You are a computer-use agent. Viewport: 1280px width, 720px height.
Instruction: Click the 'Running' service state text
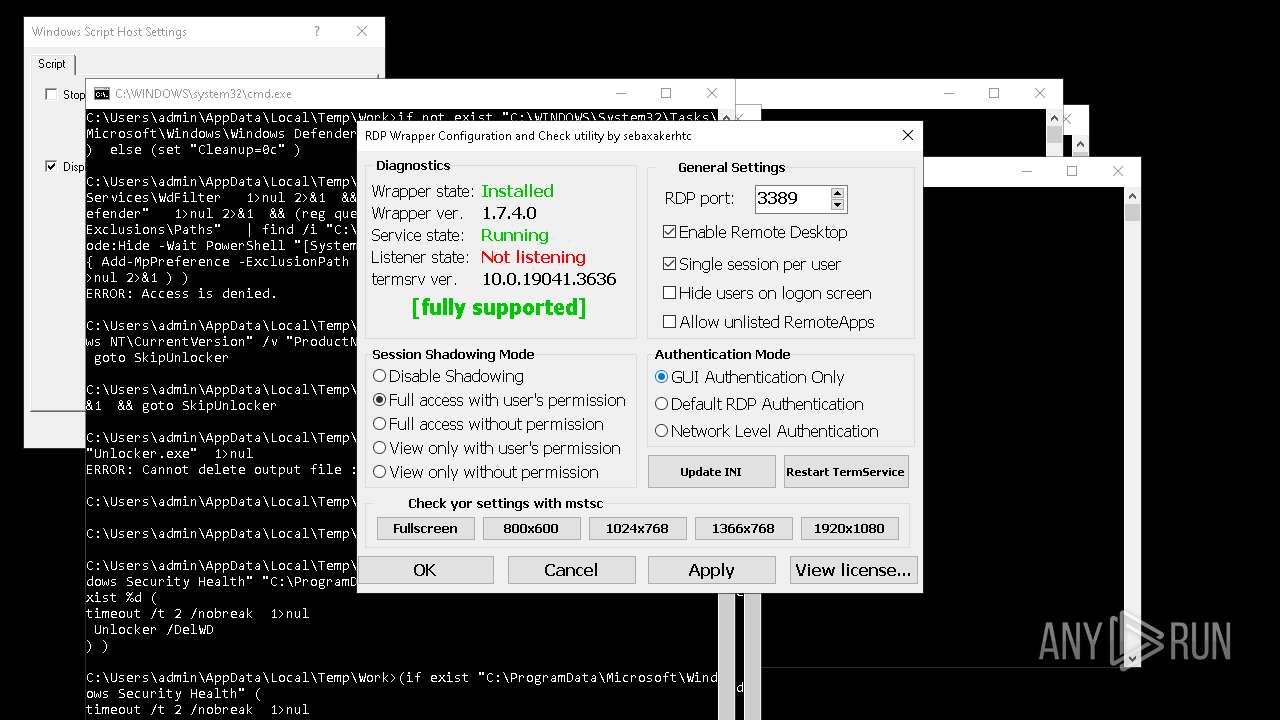coord(515,235)
